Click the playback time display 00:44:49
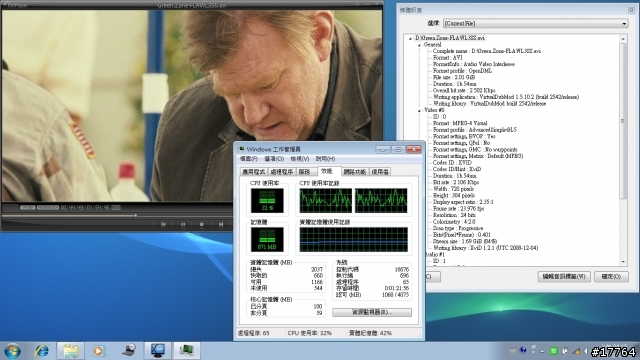The image size is (640, 360). [x=72, y=208]
